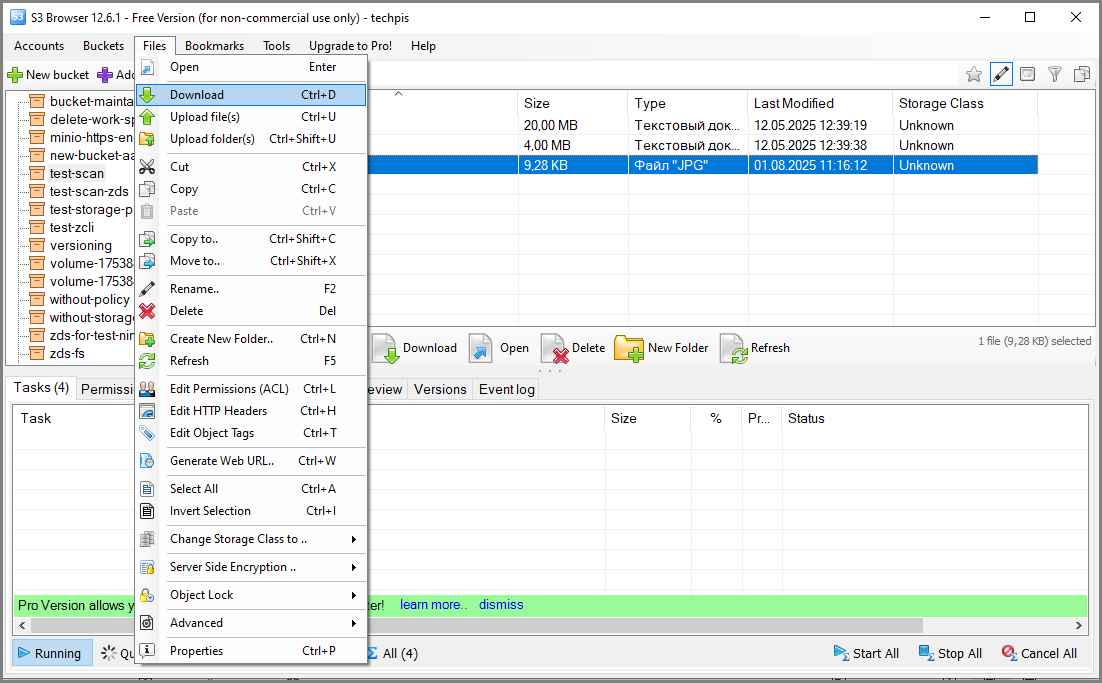
Task: Click the copy pages icon at toolbar right
Action: 1082,74
